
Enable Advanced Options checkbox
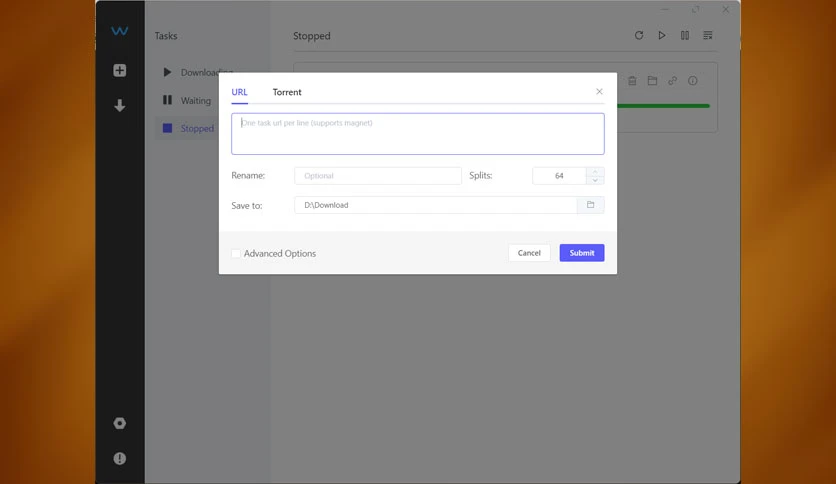coord(236,254)
